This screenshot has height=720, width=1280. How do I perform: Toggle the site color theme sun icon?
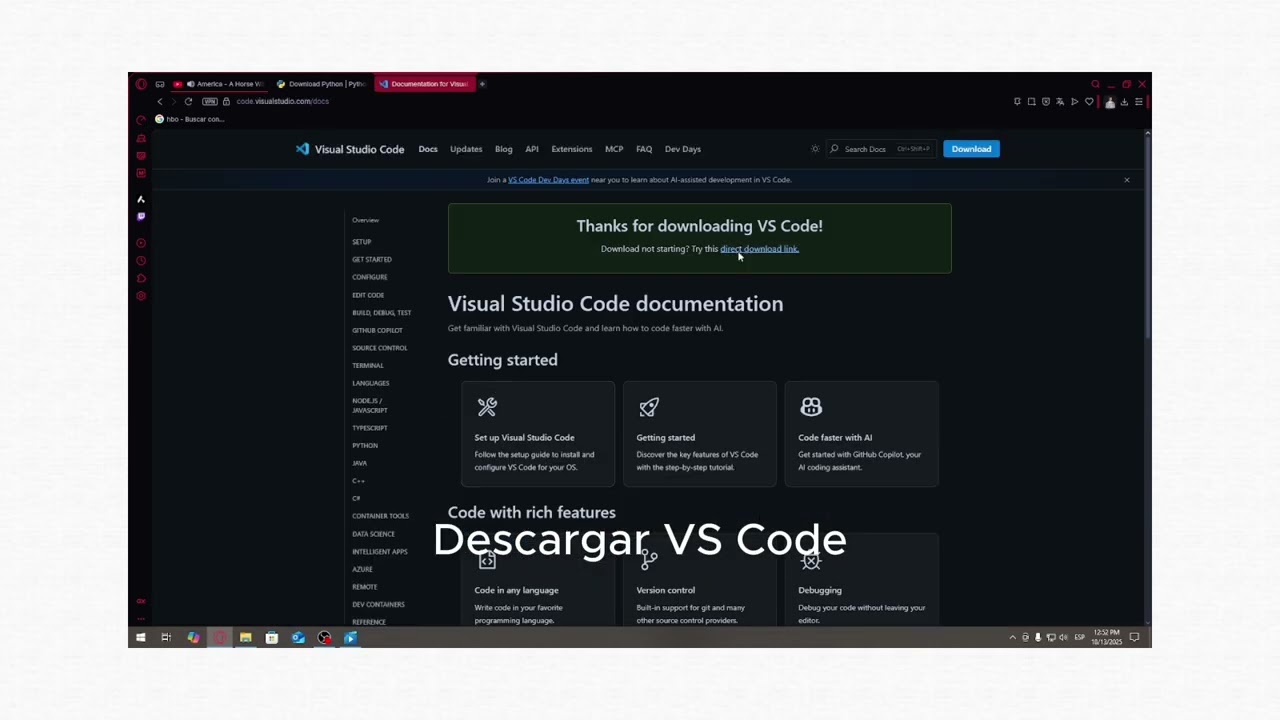(815, 149)
